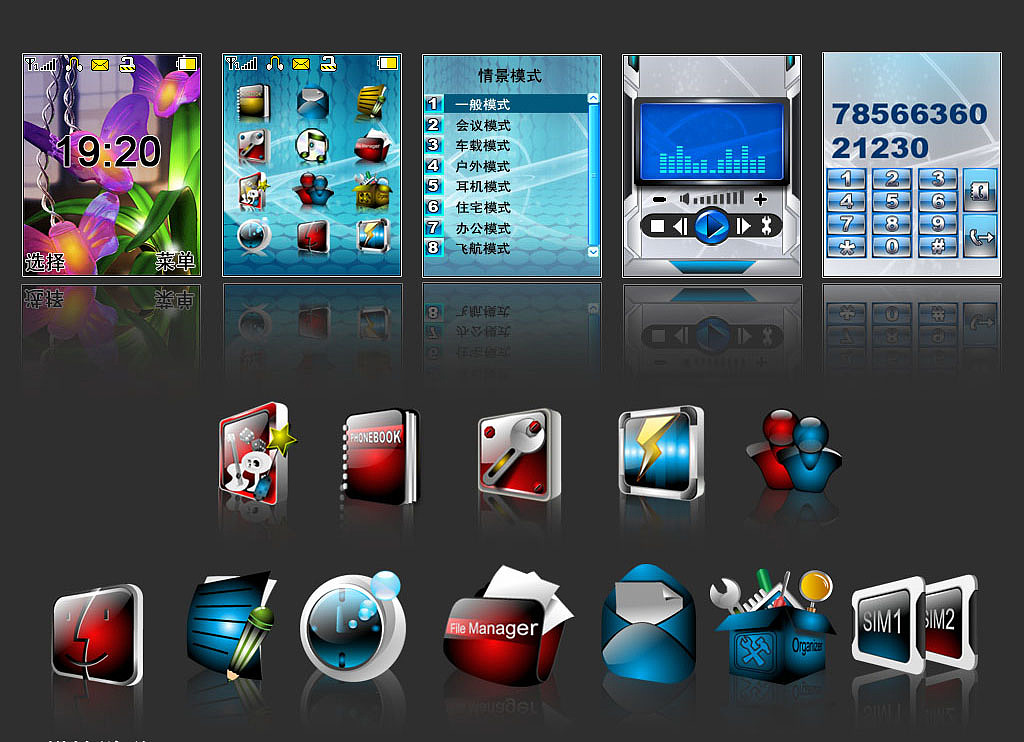This screenshot has height=742, width=1024.
Task: Open the blue envelope Messages icon
Action: tap(646, 625)
